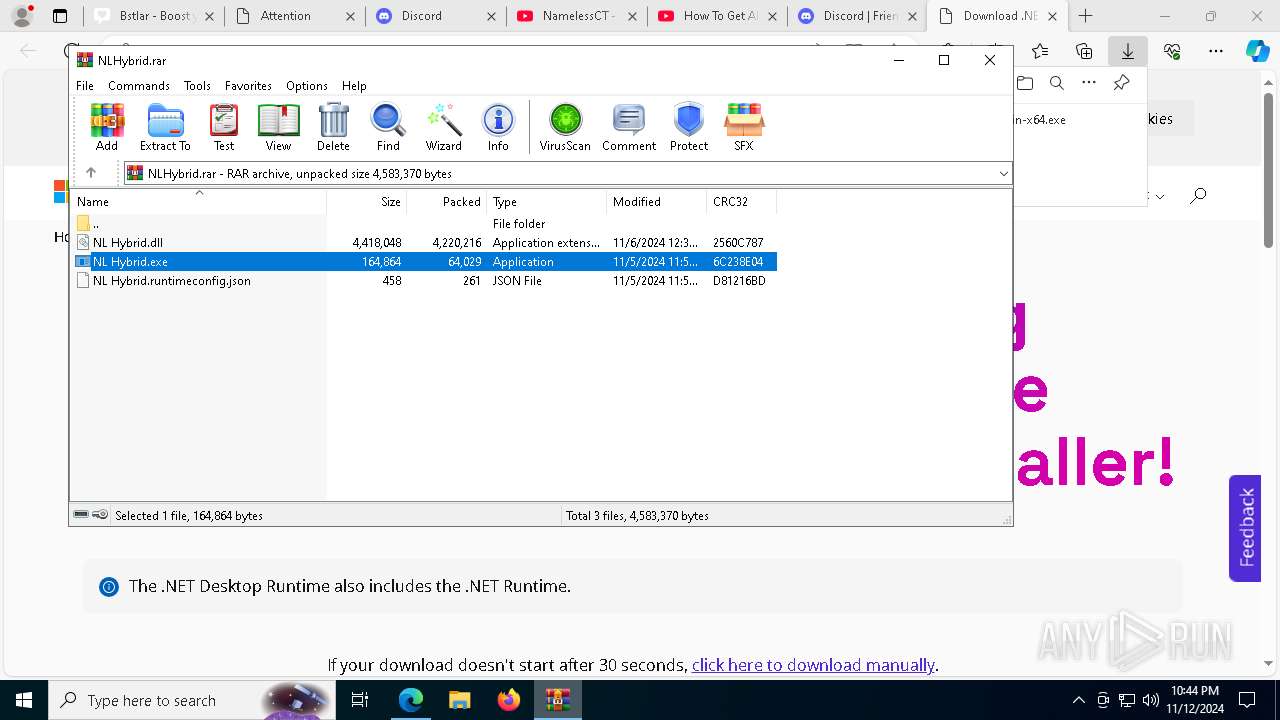Open browser Collections icon
The height and width of the screenshot is (720, 1280).
pyautogui.click(x=1084, y=51)
